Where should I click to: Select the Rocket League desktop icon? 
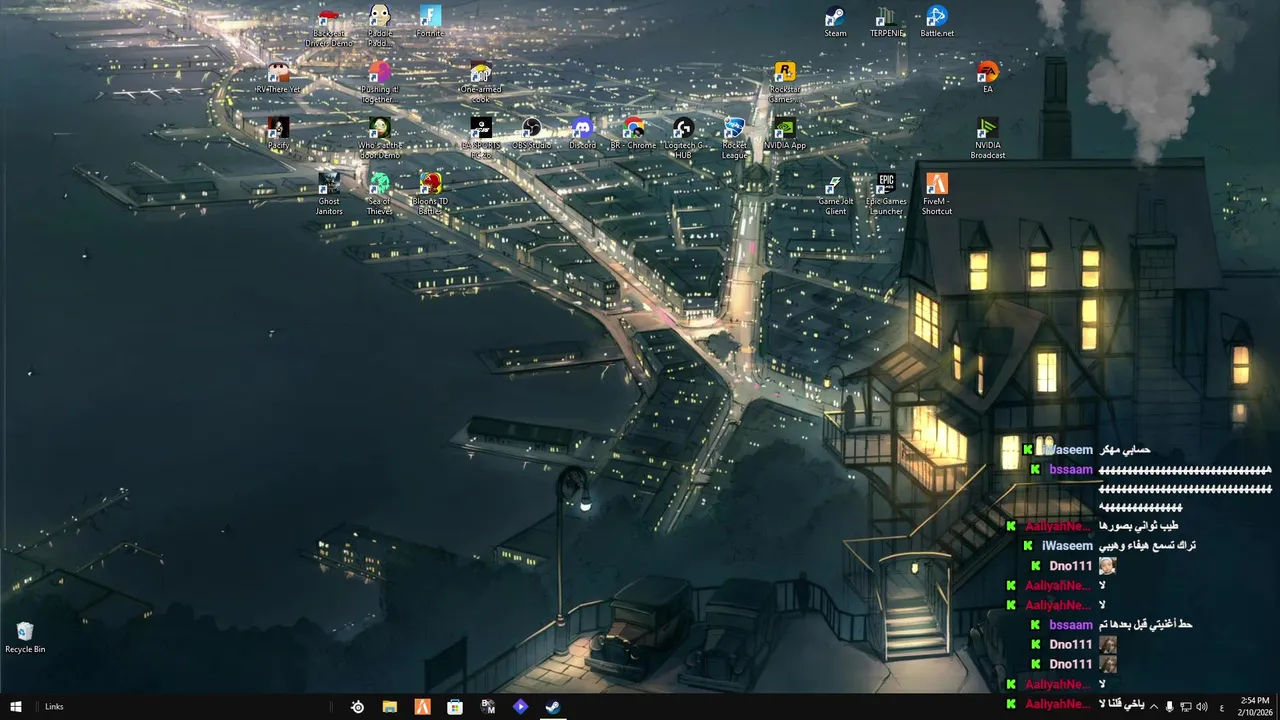pyautogui.click(x=734, y=138)
